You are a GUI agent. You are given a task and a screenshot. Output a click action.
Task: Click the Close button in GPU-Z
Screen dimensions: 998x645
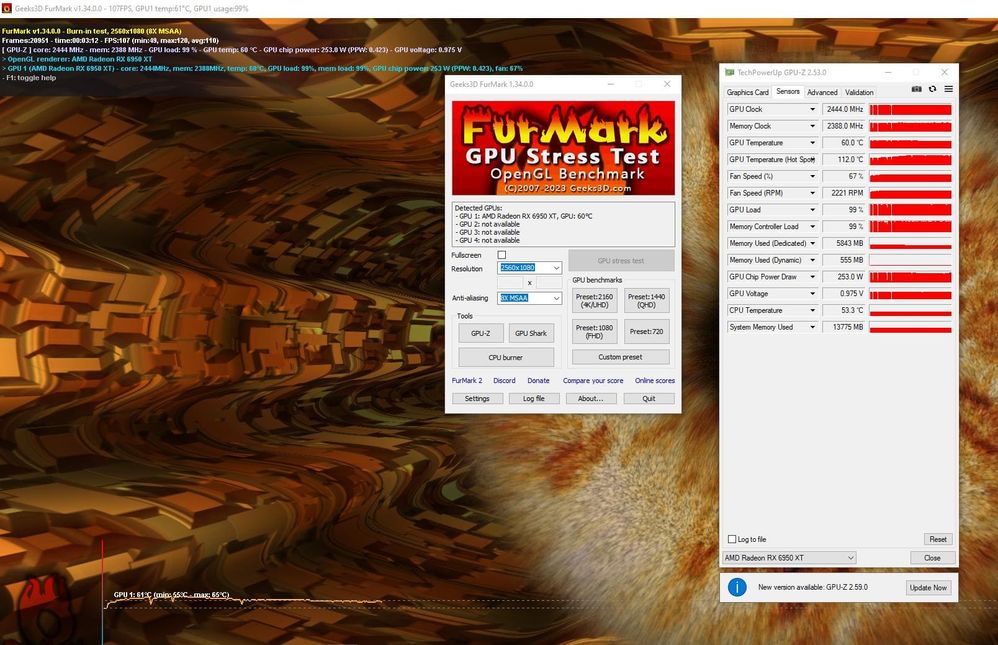[x=932, y=558]
